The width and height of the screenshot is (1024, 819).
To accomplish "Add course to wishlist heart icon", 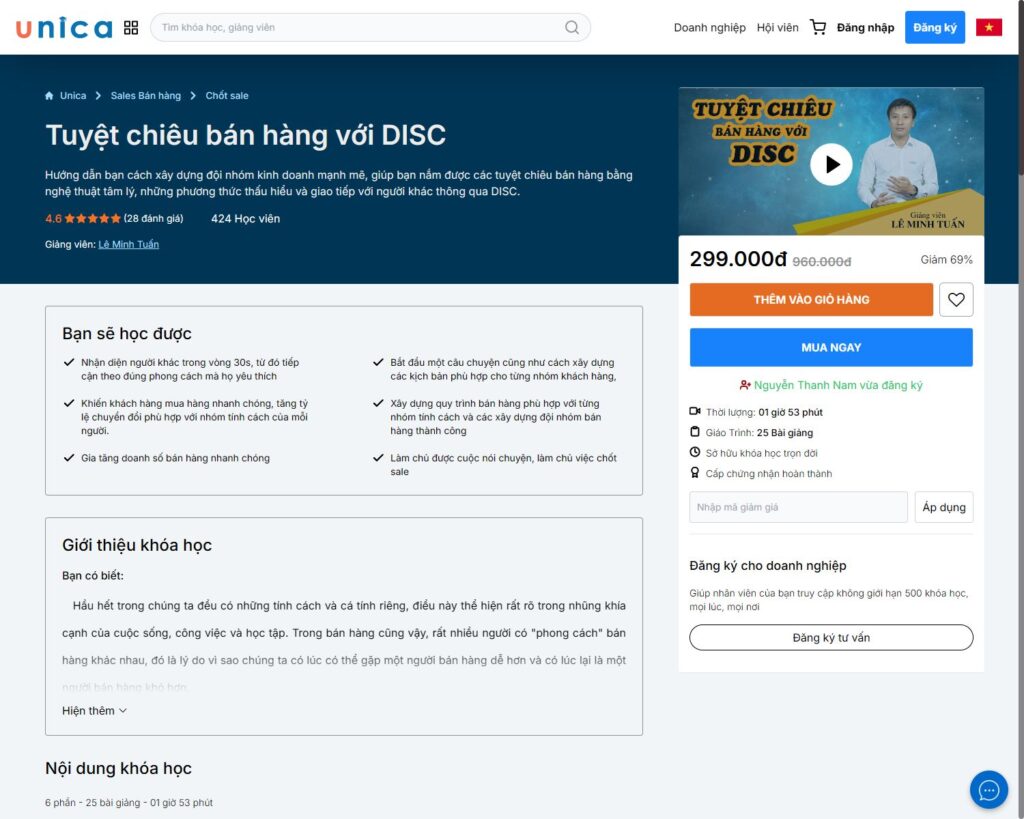I will (x=956, y=299).
